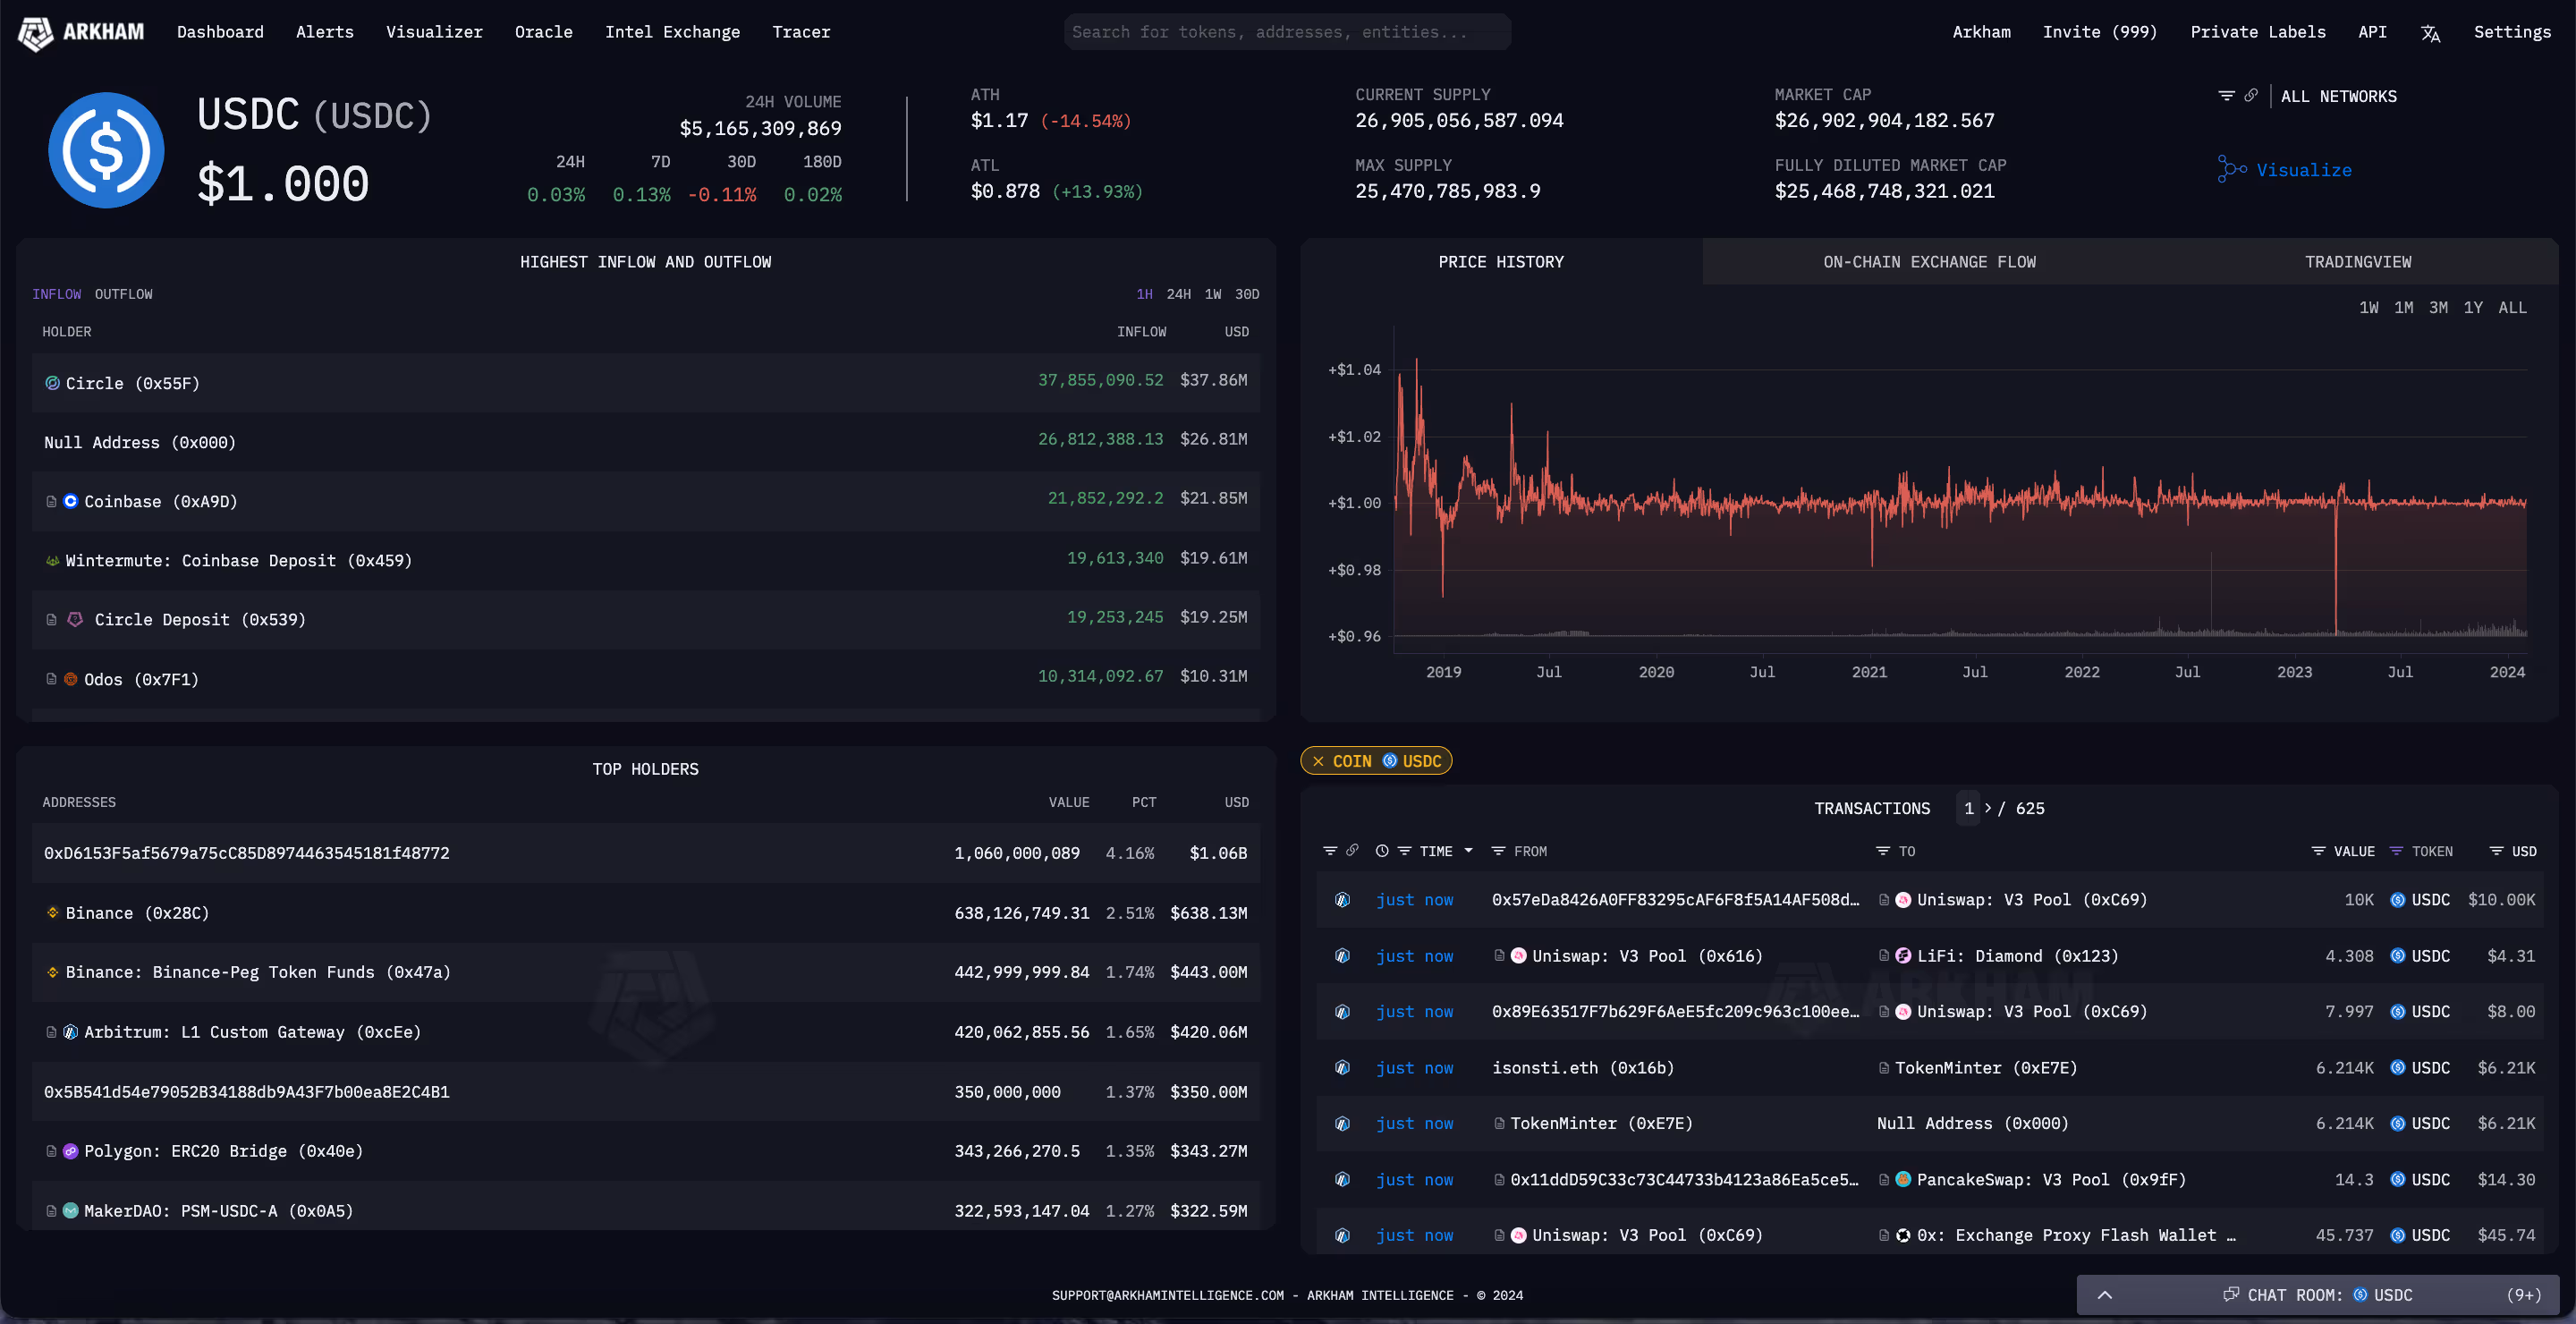Image resolution: width=2576 pixels, height=1324 pixels.
Task: Switch to the ON-CHAIN EXCHANGE FLOW tab
Action: point(1929,261)
